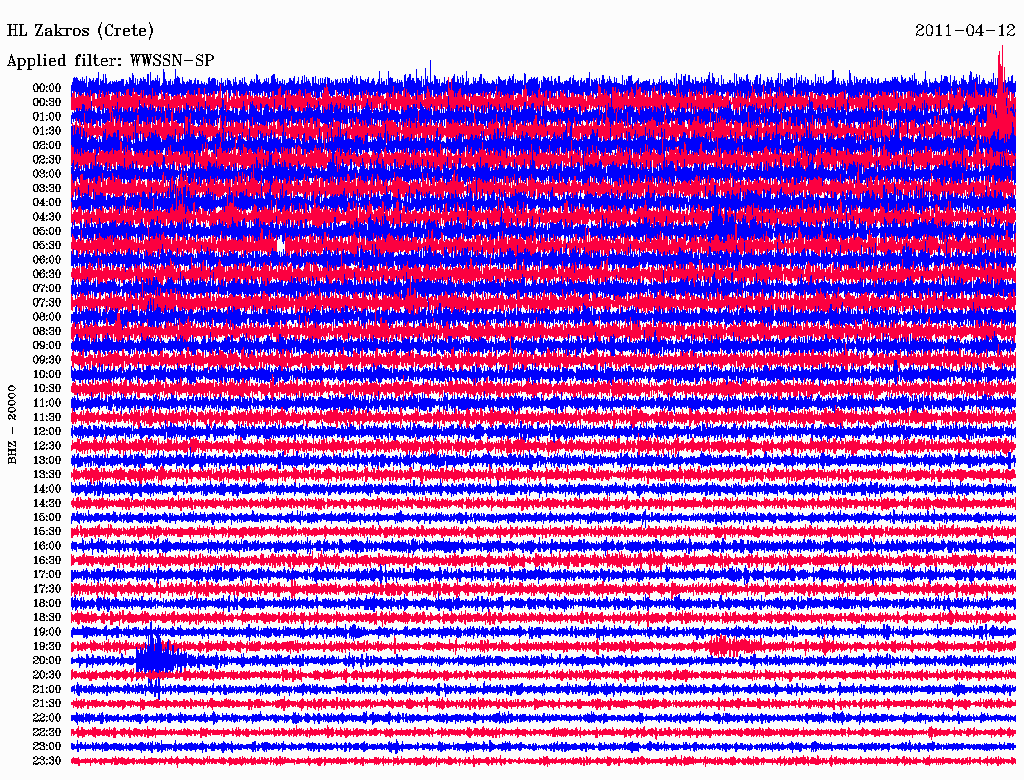
Task: Select the 04:00 time label
Action: coord(47,203)
